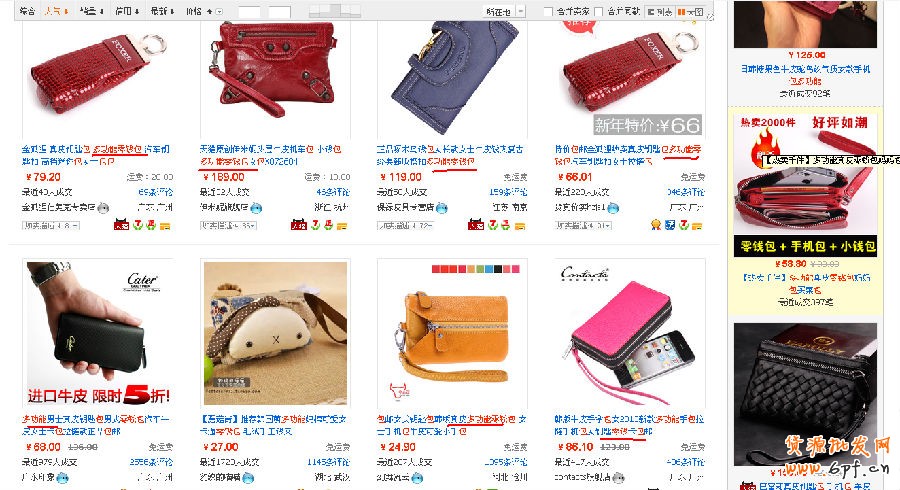Screen dimensions: 900x490
Task: Sort results by credit (信用) tab
Action: pos(126,11)
